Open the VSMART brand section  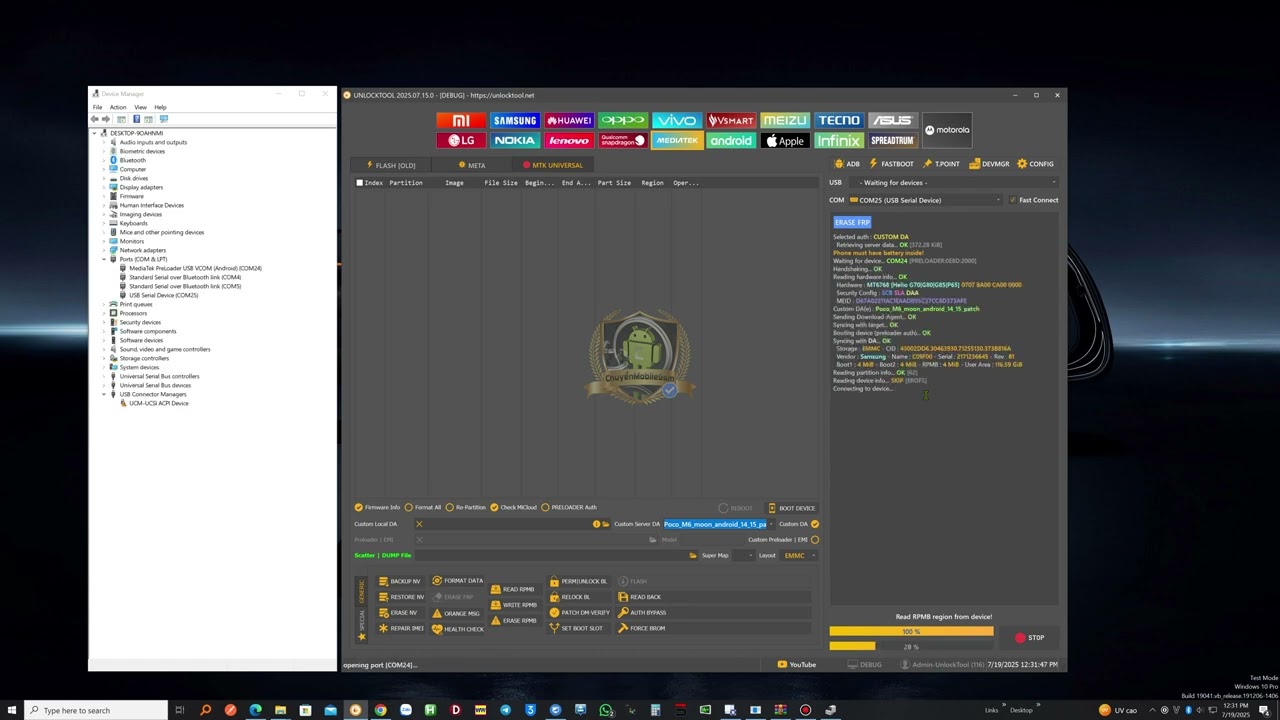point(731,121)
